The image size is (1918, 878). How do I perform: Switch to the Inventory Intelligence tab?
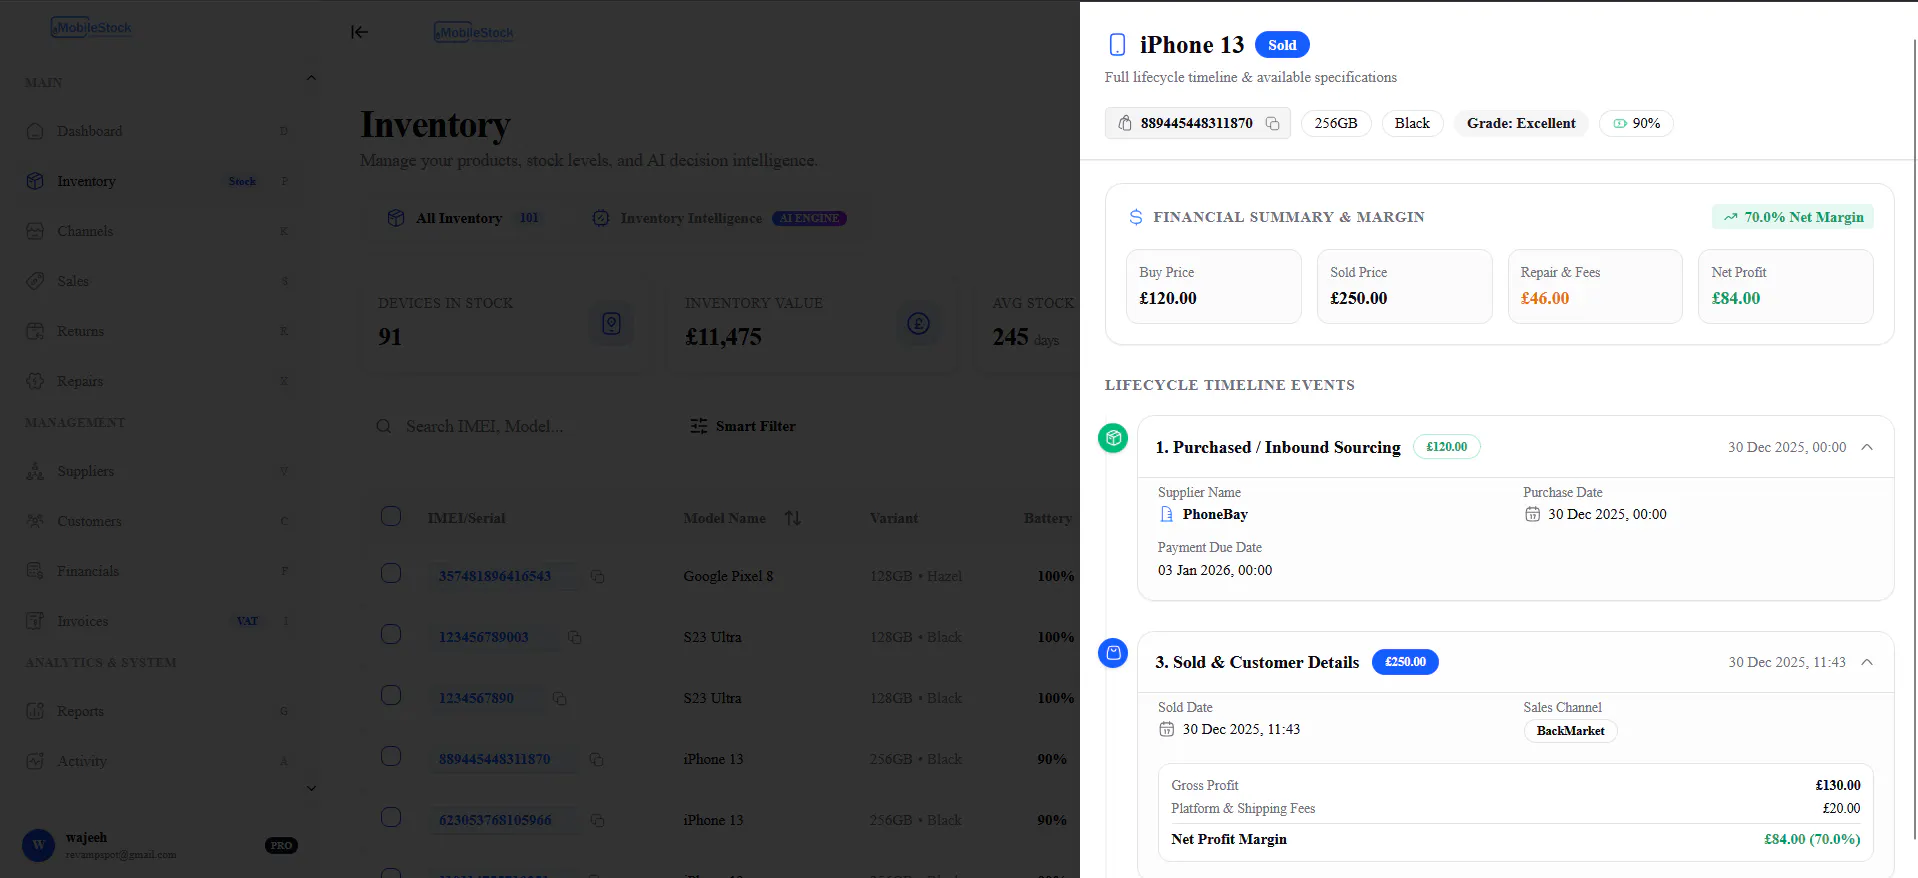pyautogui.click(x=719, y=218)
